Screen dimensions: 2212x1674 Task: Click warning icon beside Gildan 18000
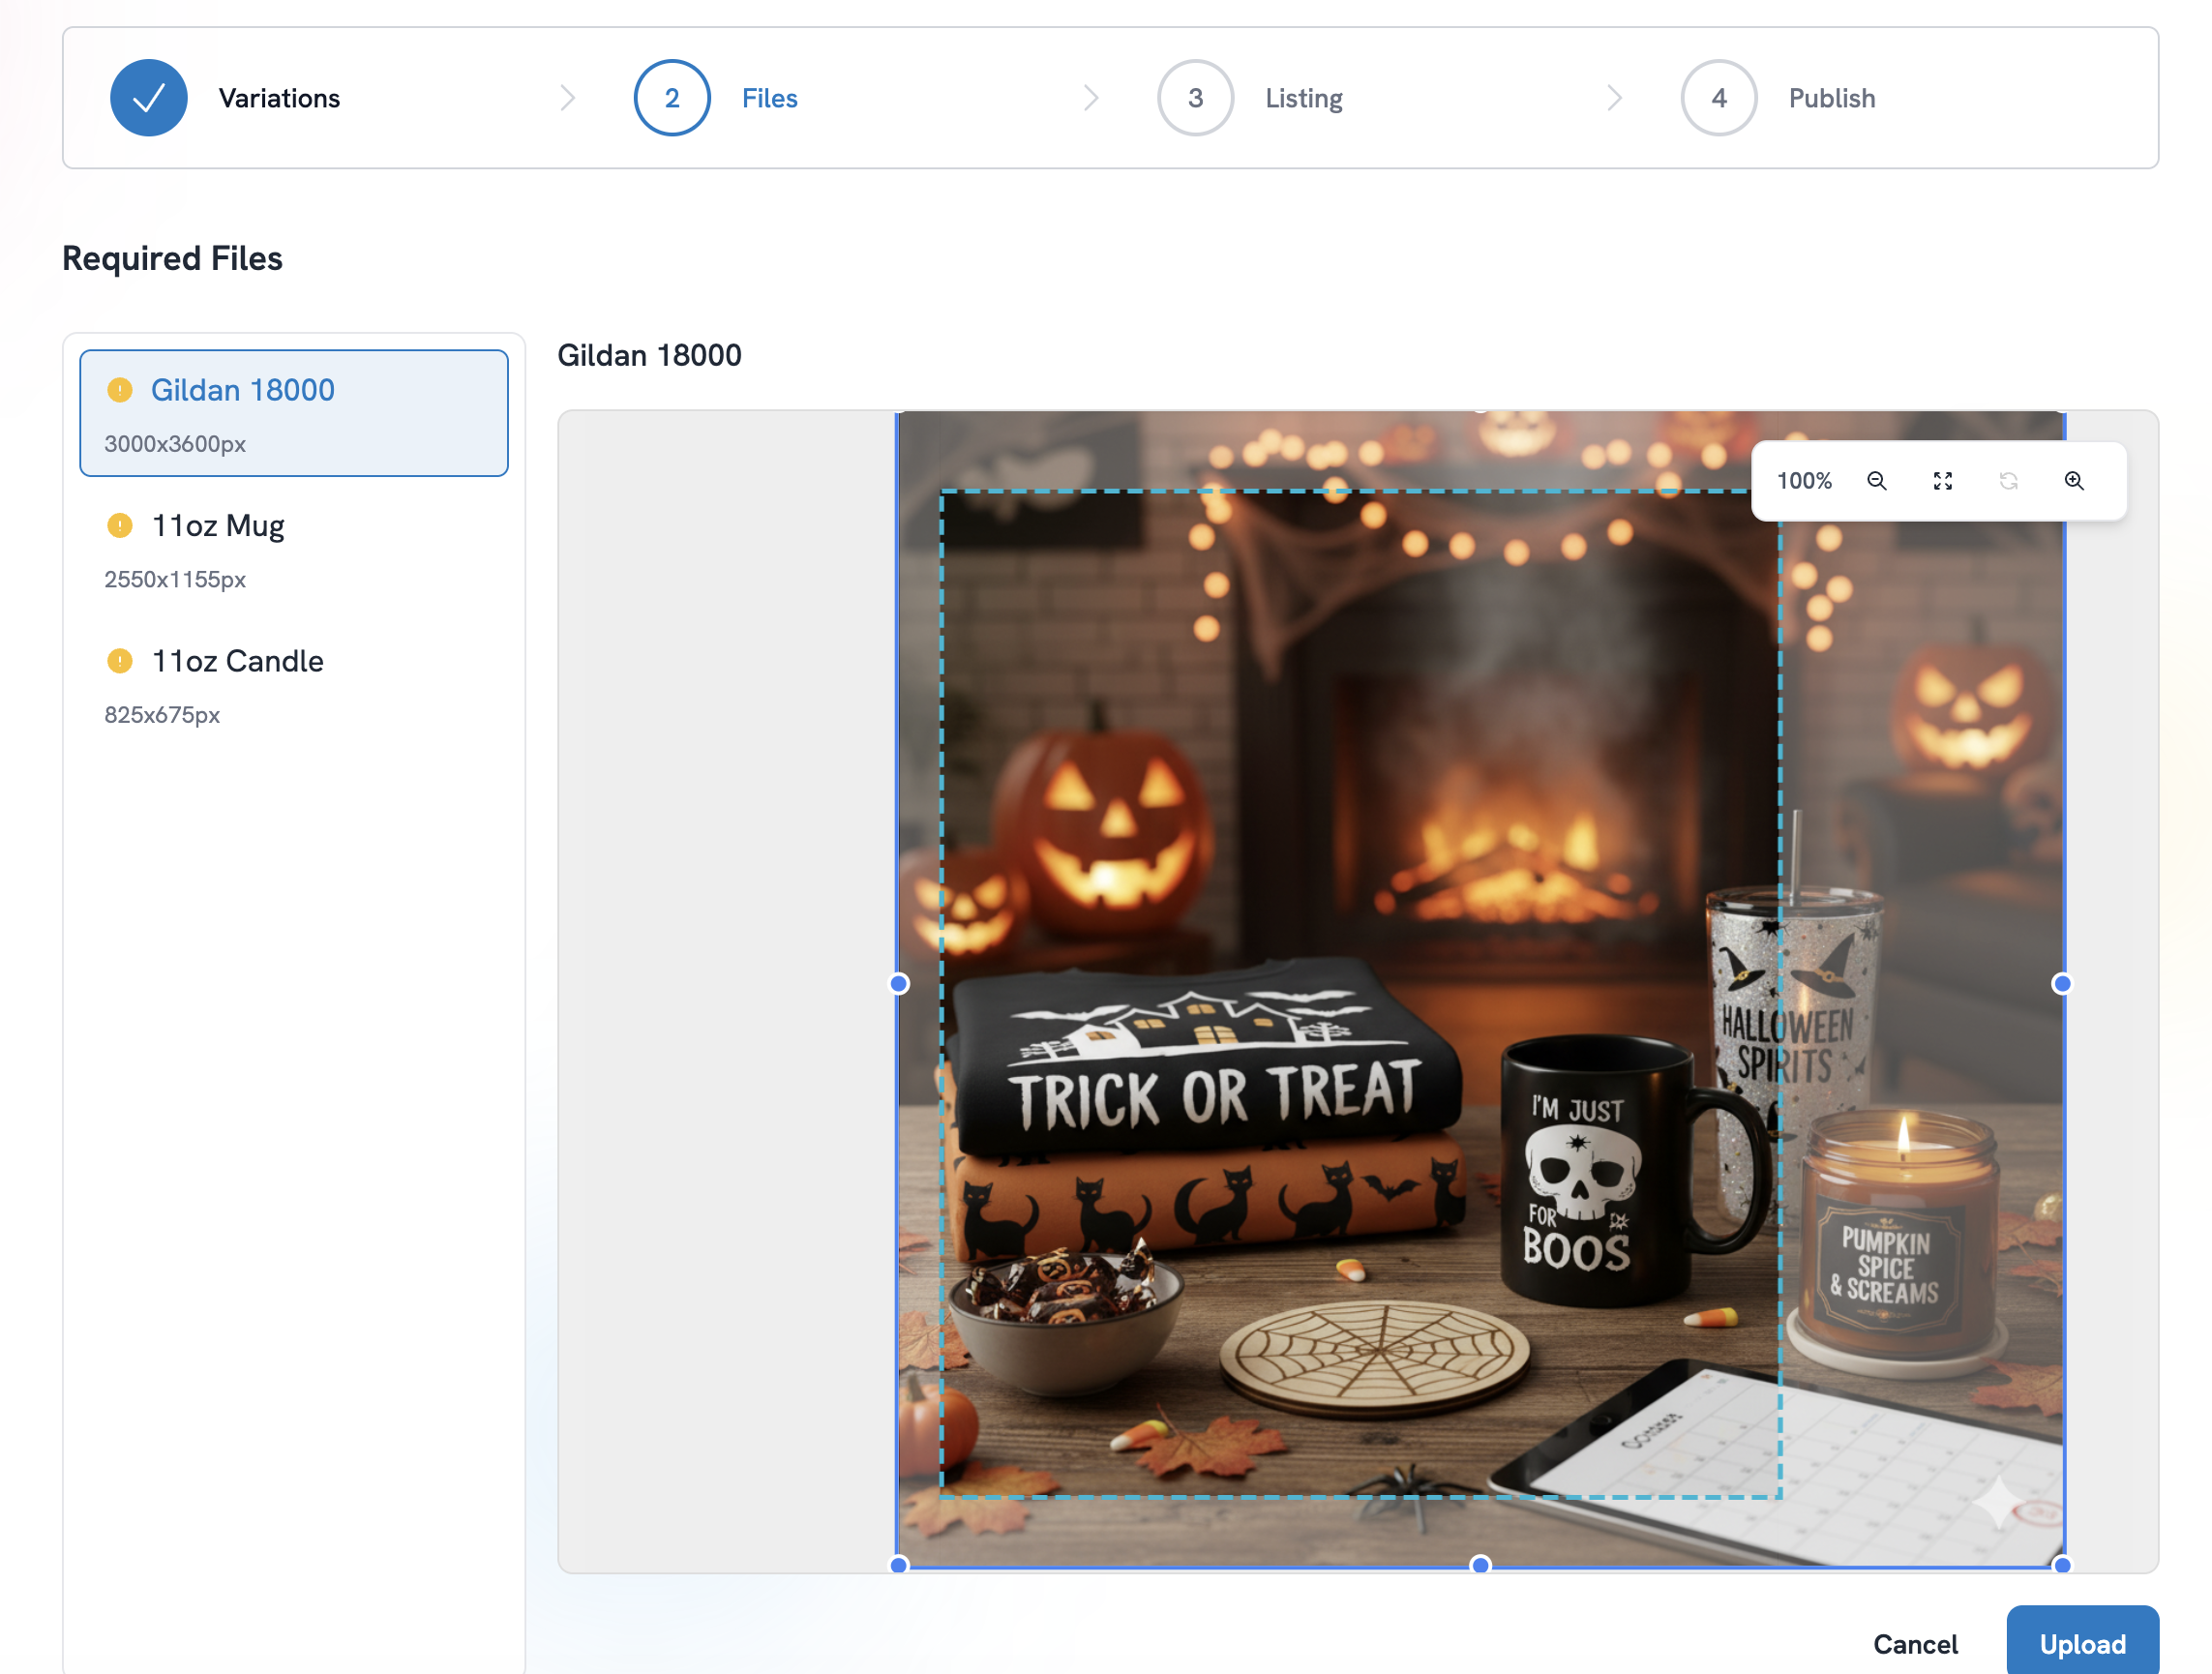[120, 390]
